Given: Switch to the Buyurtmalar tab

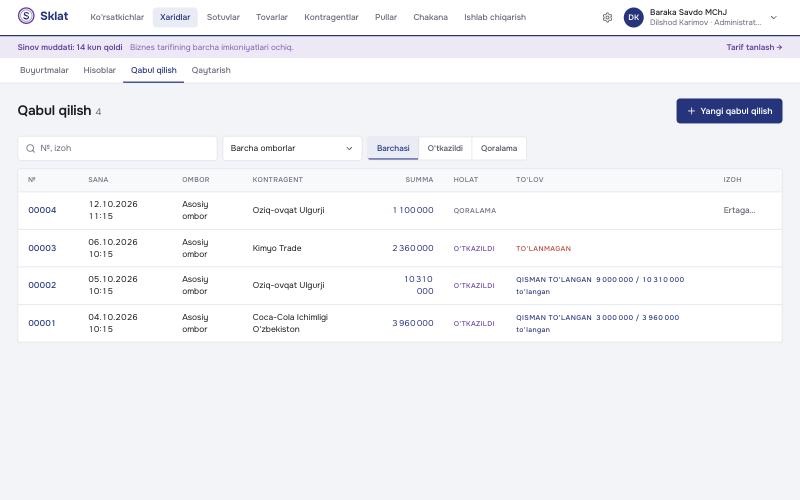Looking at the screenshot, I should coord(44,70).
